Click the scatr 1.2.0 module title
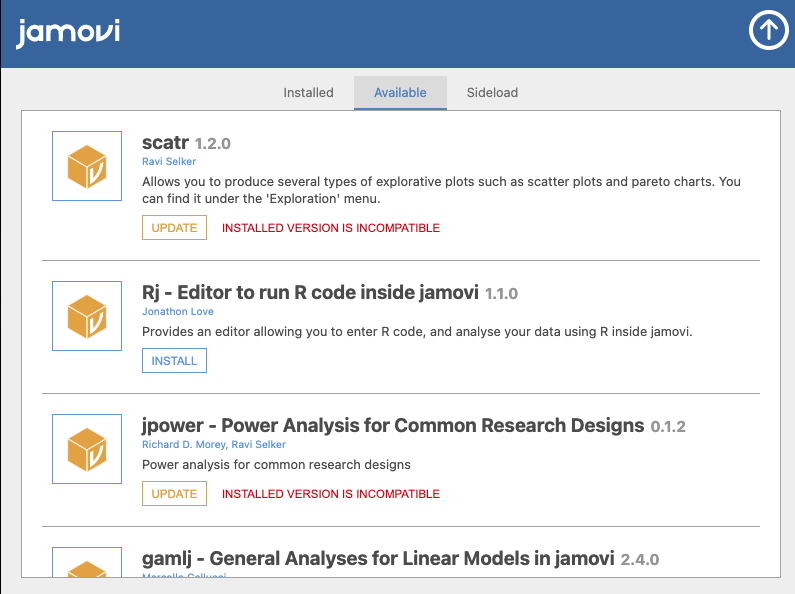The height and width of the screenshot is (594, 795). click(x=186, y=143)
